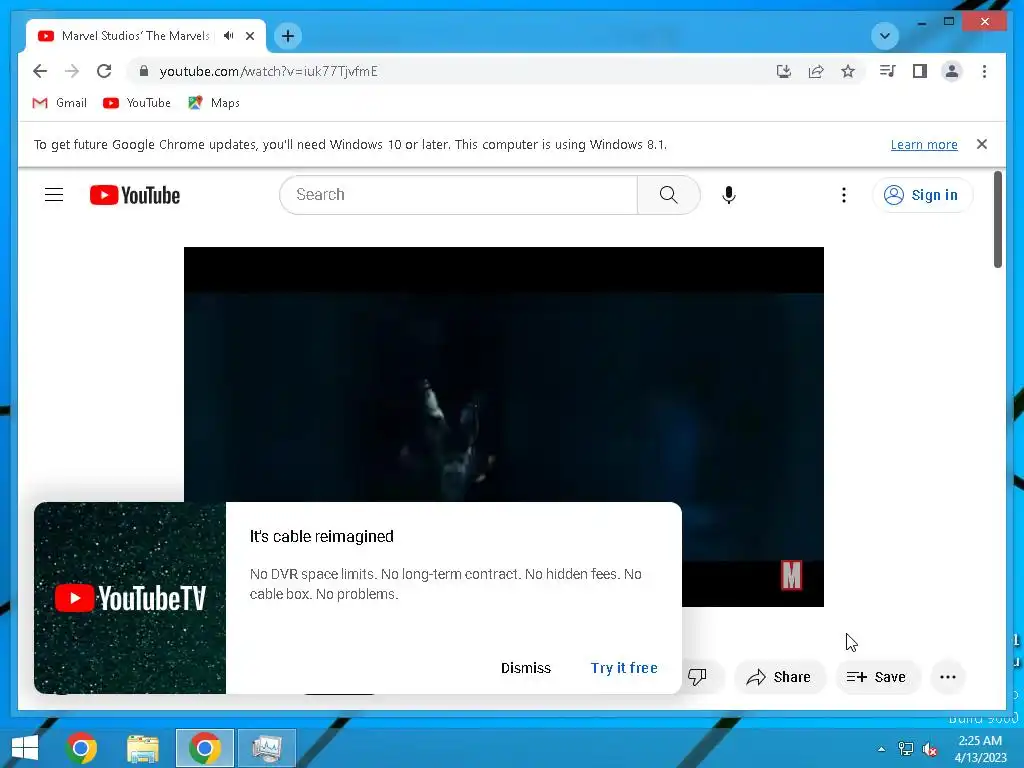Show hidden tray icons arrow
The width and height of the screenshot is (1024, 768).
[881, 749]
